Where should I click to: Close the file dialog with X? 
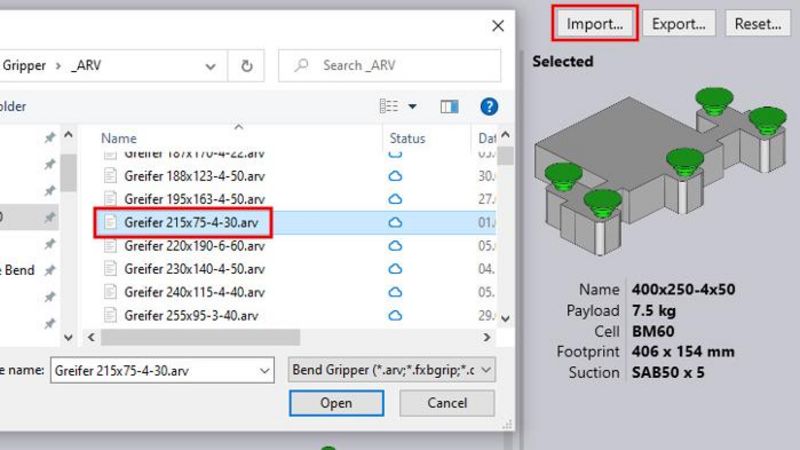click(497, 26)
